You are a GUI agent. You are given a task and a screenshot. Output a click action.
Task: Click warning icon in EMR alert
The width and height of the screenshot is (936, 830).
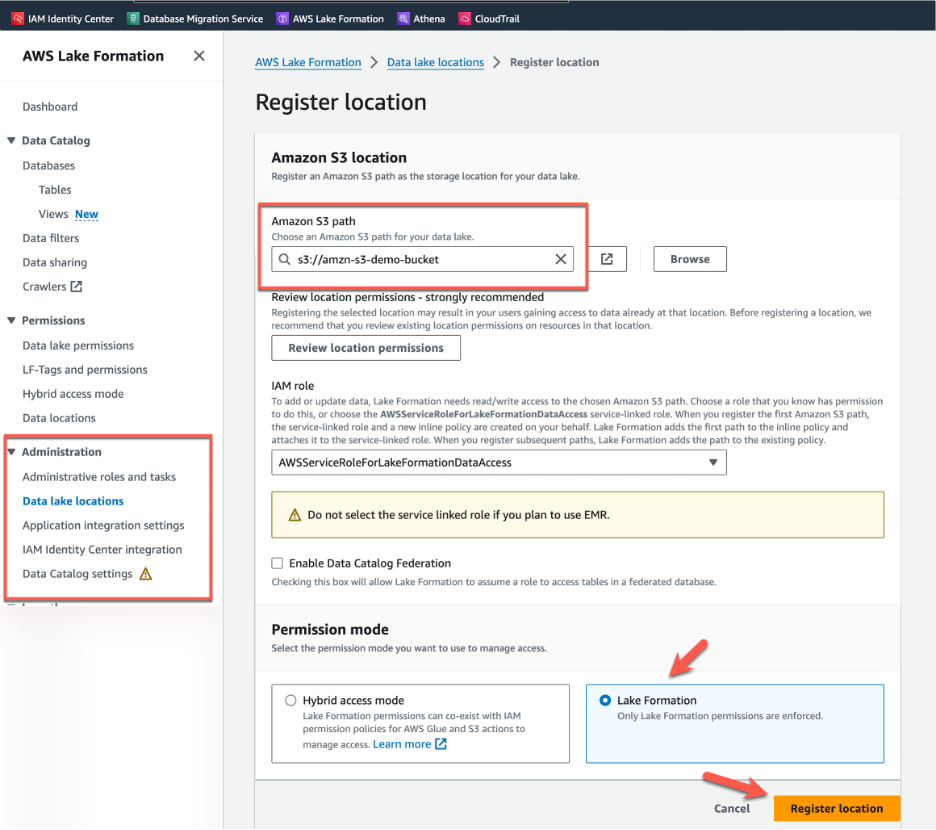(x=295, y=515)
